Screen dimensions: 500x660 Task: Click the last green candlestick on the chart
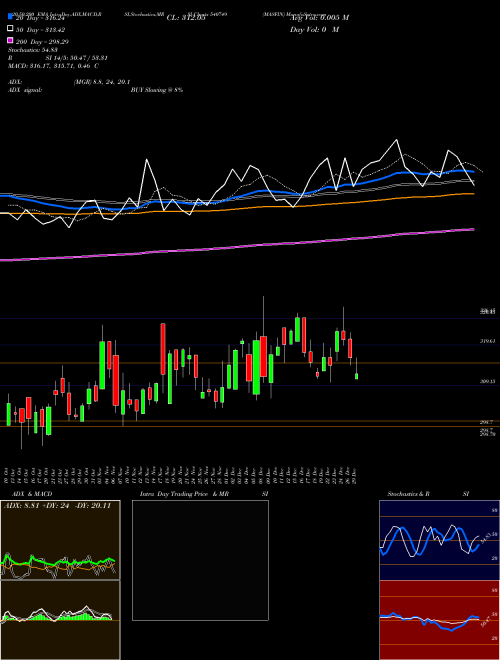pos(356,376)
